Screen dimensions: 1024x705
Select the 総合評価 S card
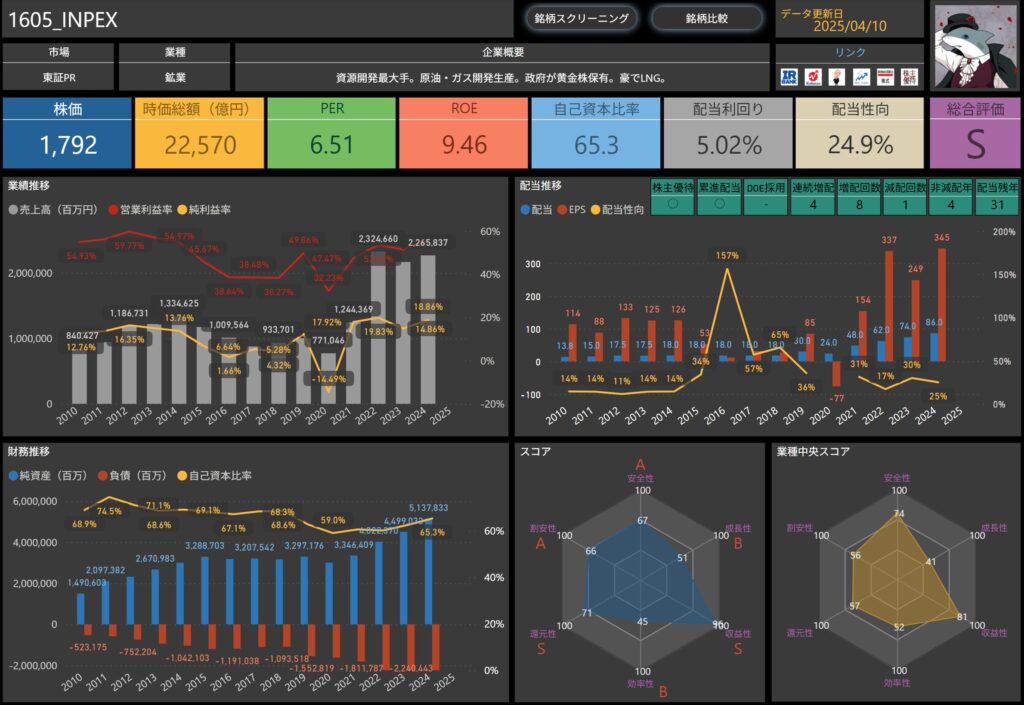pos(974,133)
